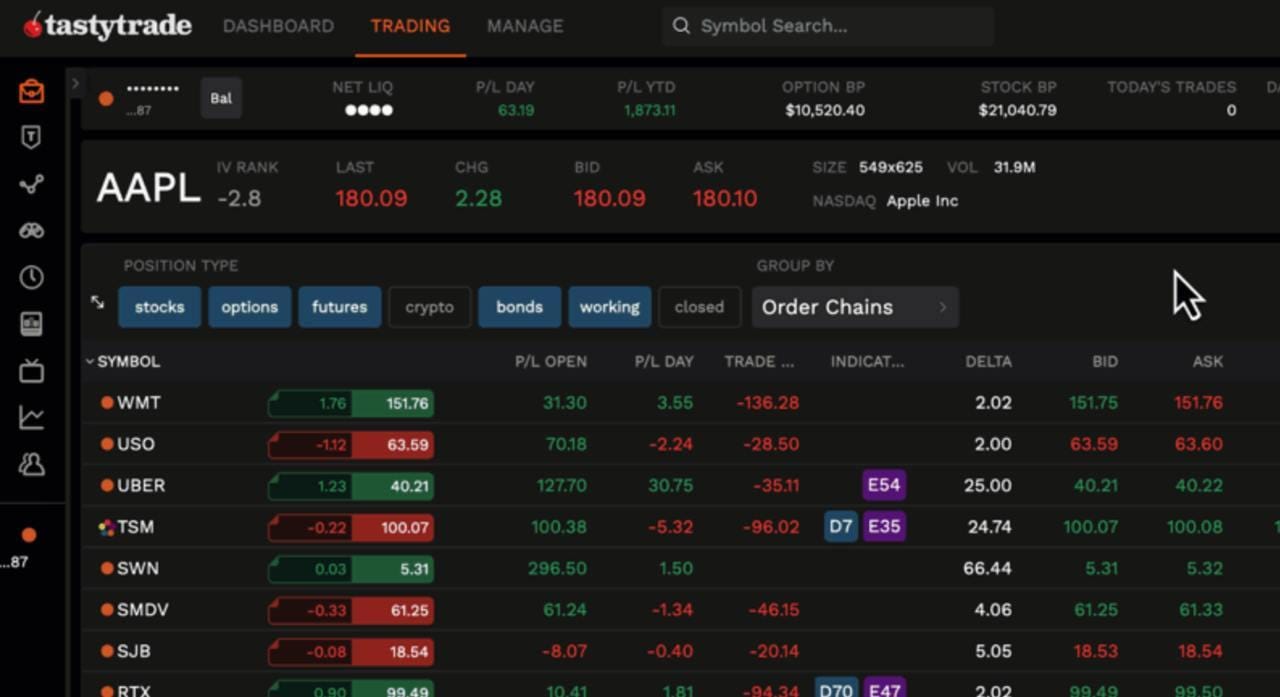Click the 66.44 delta value for SWN
The image size is (1280, 697).
point(987,568)
